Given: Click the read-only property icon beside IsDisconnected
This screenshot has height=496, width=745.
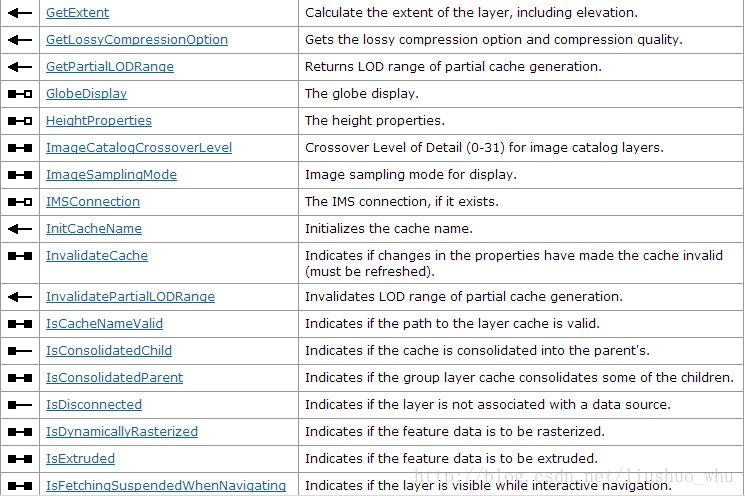Looking at the screenshot, I should pyautogui.click(x=20, y=405).
